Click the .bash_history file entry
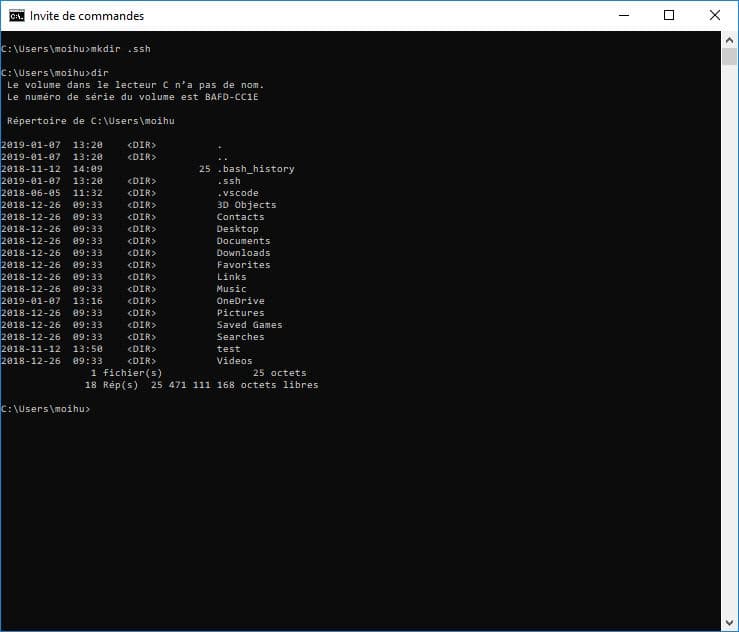This screenshot has width=739, height=632. click(255, 169)
